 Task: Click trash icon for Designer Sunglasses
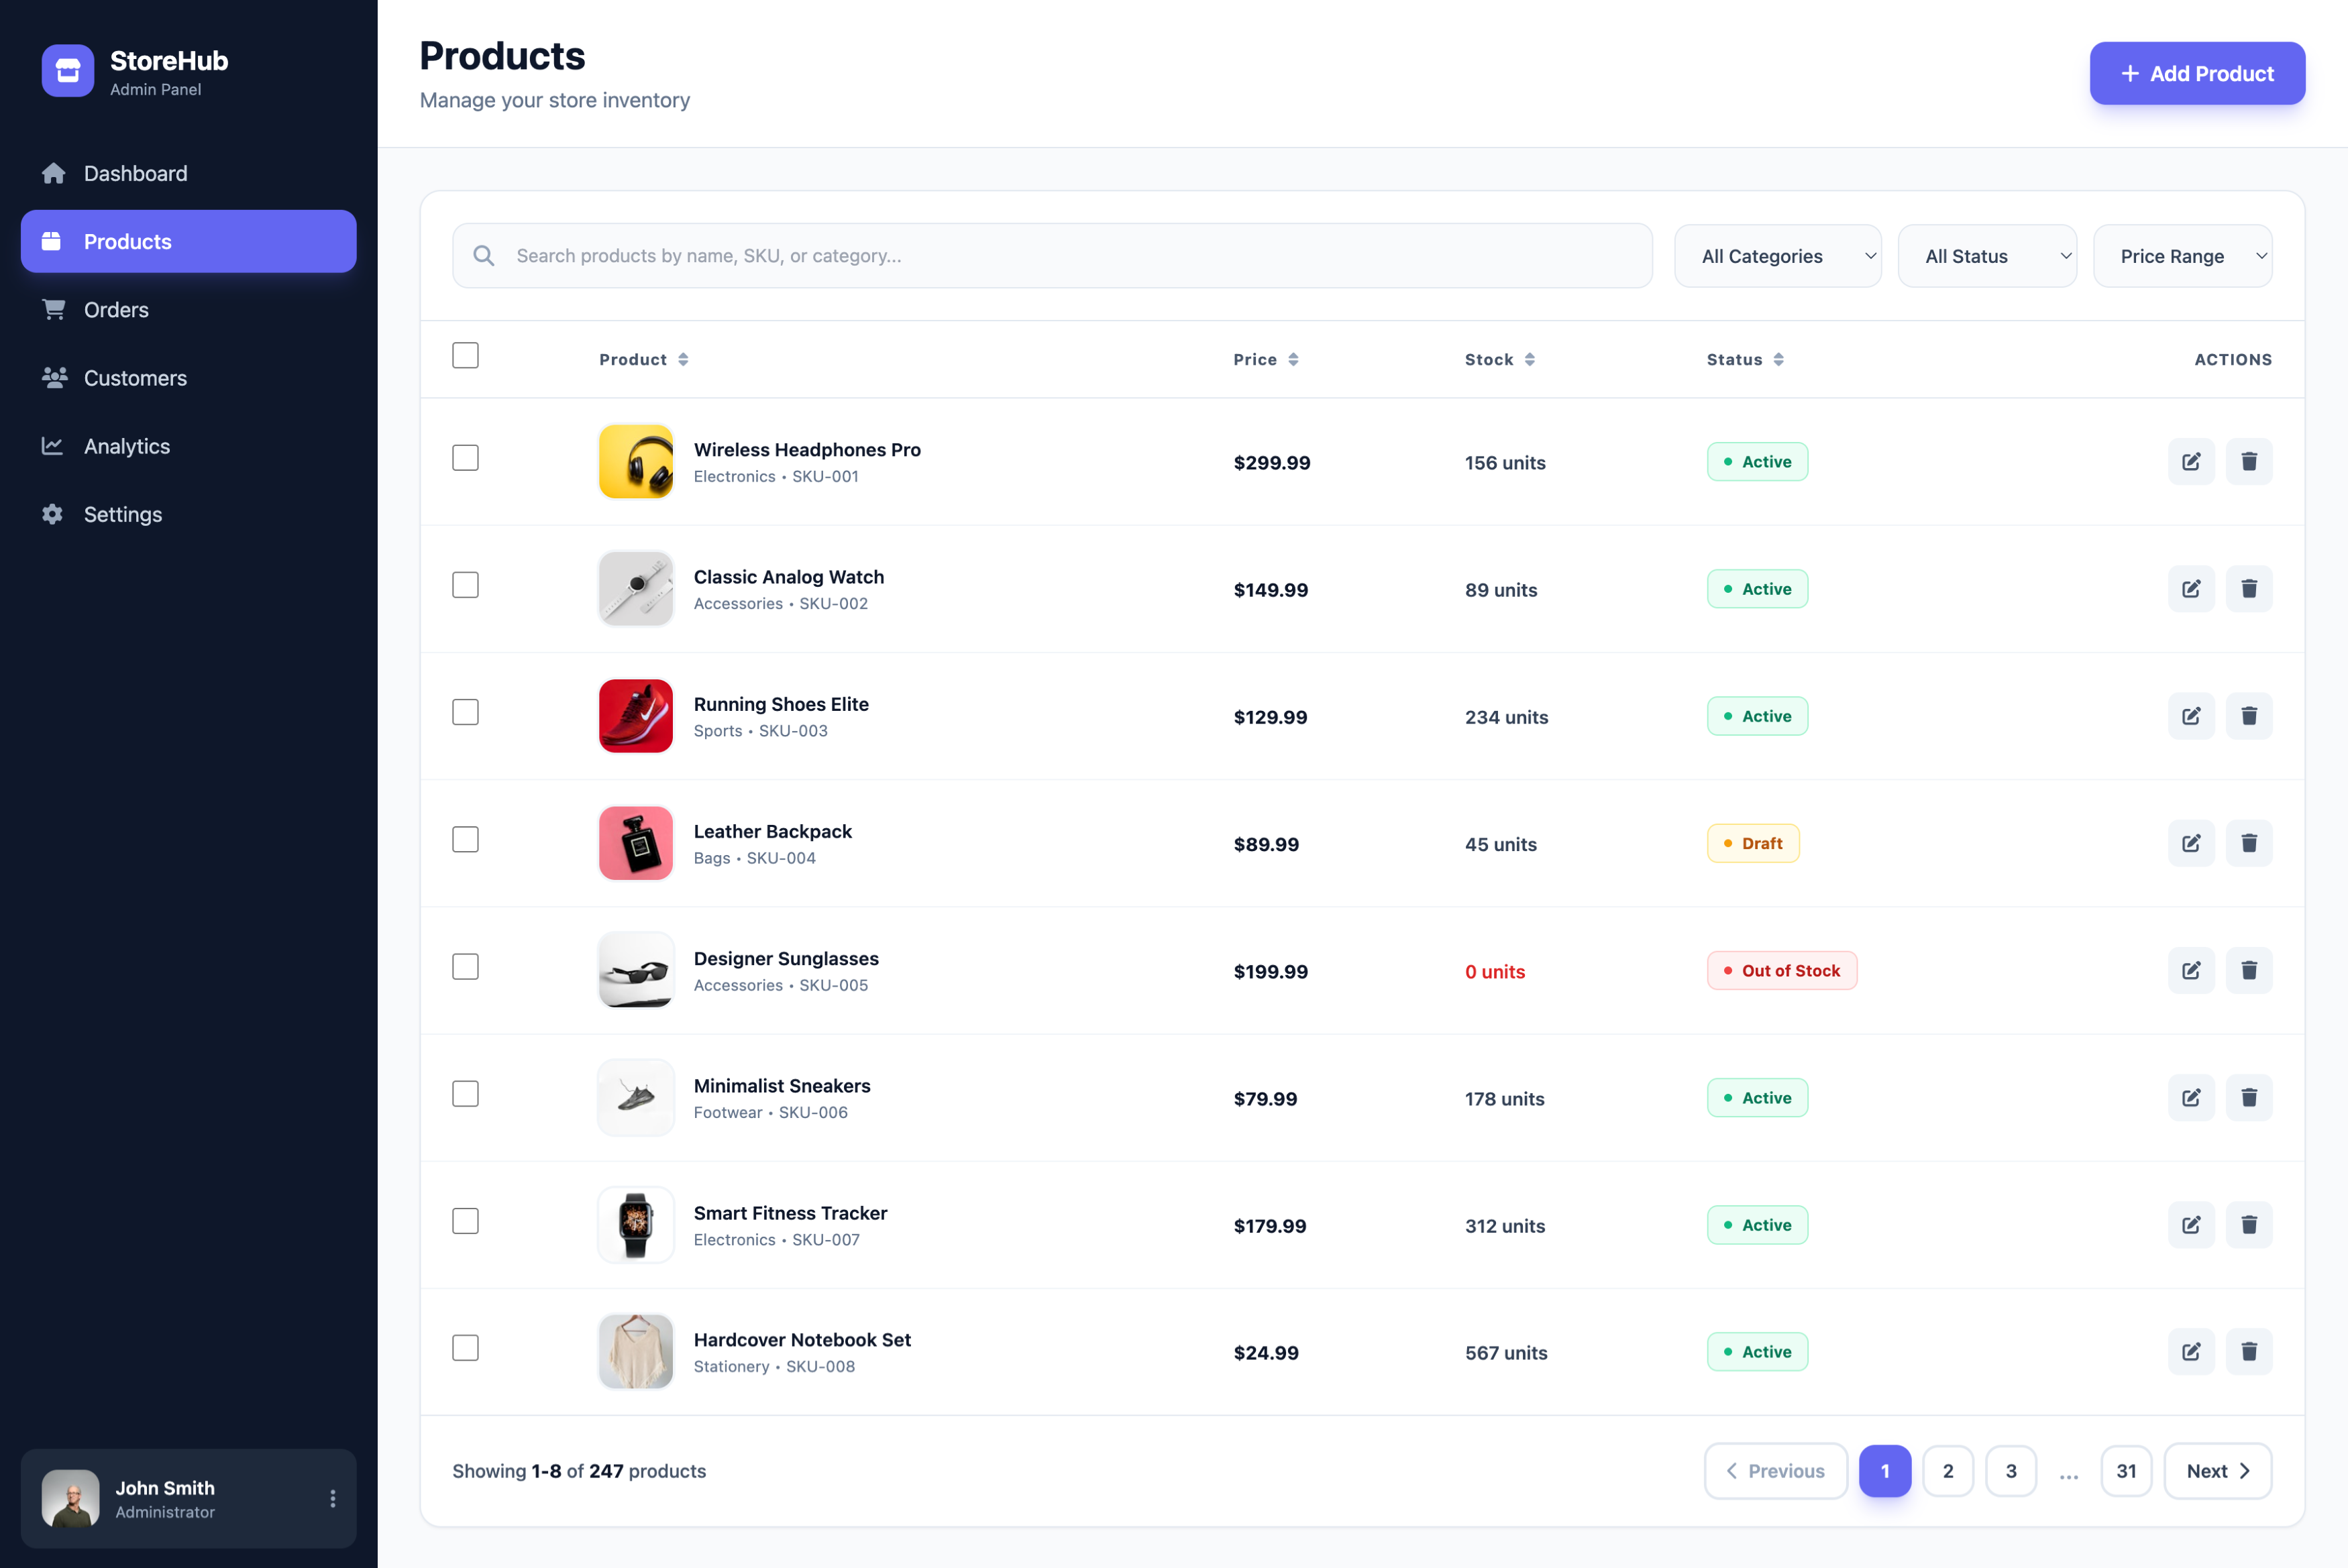point(2248,970)
